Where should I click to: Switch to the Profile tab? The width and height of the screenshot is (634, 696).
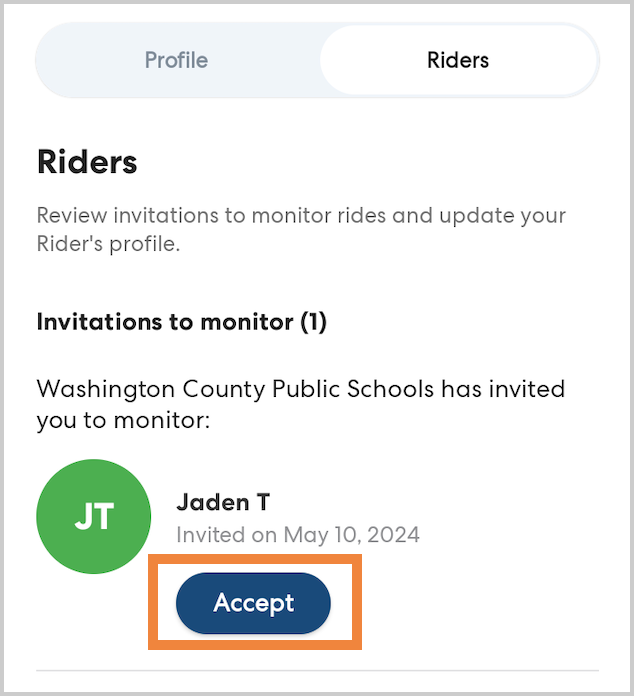click(176, 60)
